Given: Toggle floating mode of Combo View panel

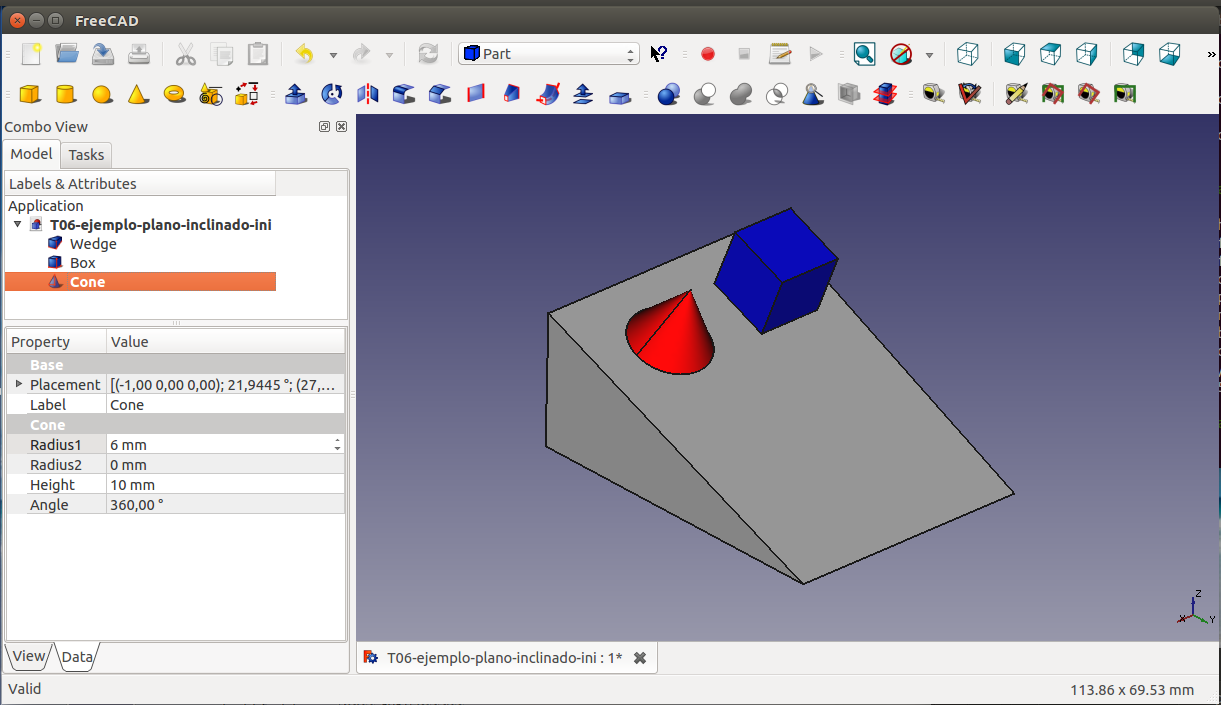Looking at the screenshot, I should [324, 127].
